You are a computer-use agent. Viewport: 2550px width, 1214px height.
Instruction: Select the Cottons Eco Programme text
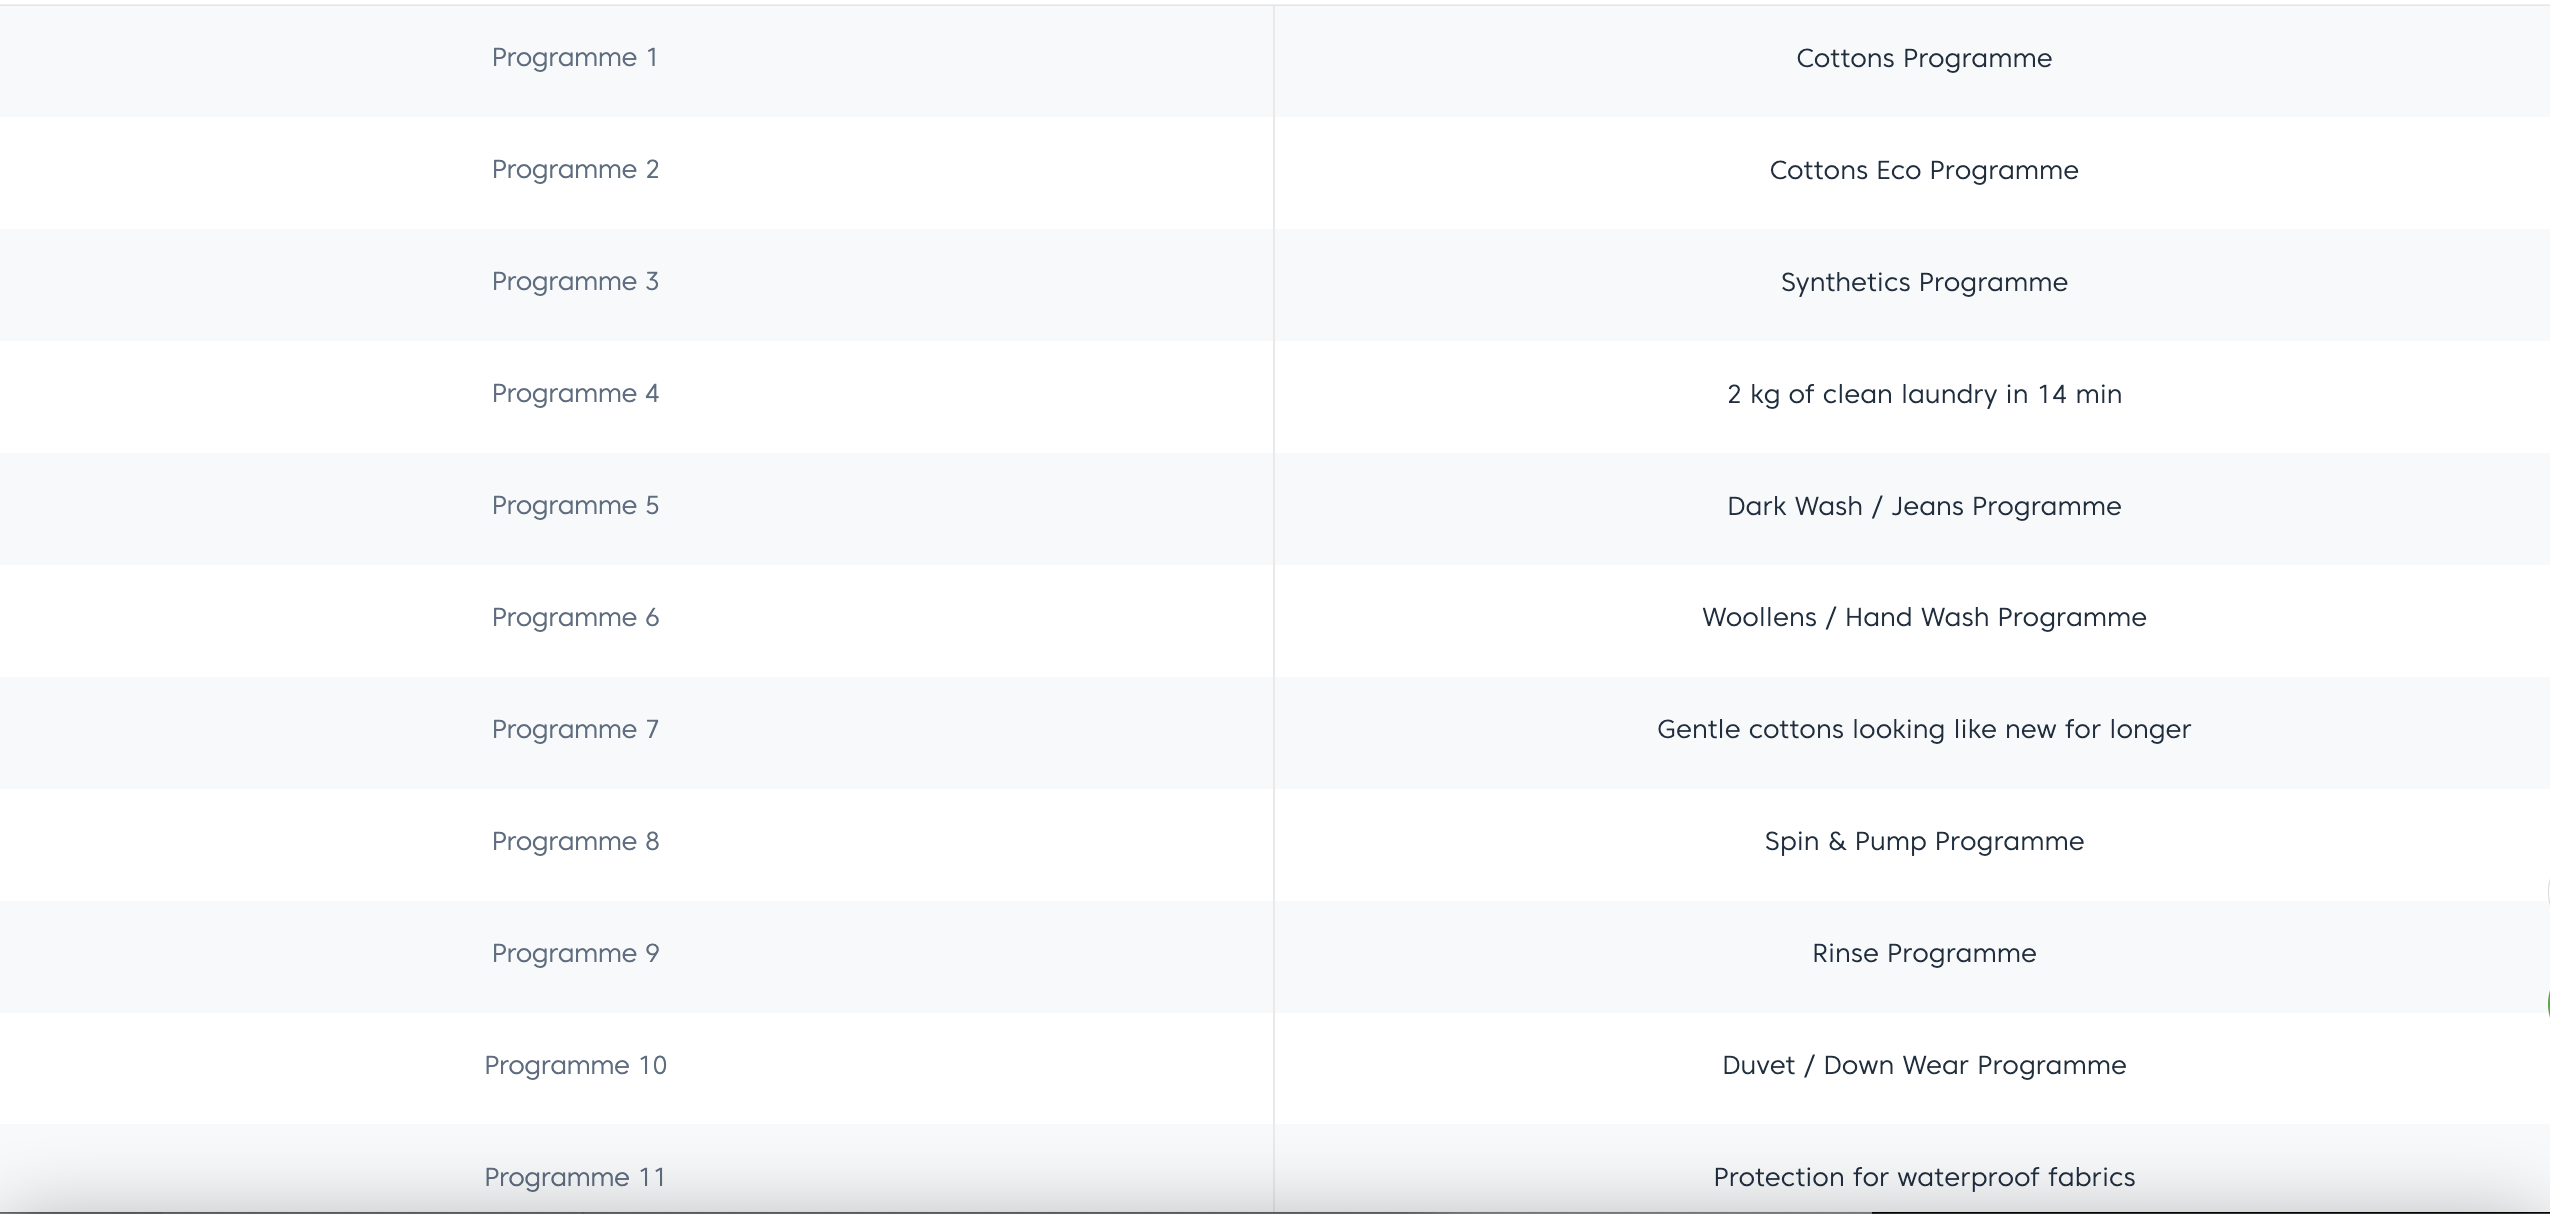pos(1923,171)
